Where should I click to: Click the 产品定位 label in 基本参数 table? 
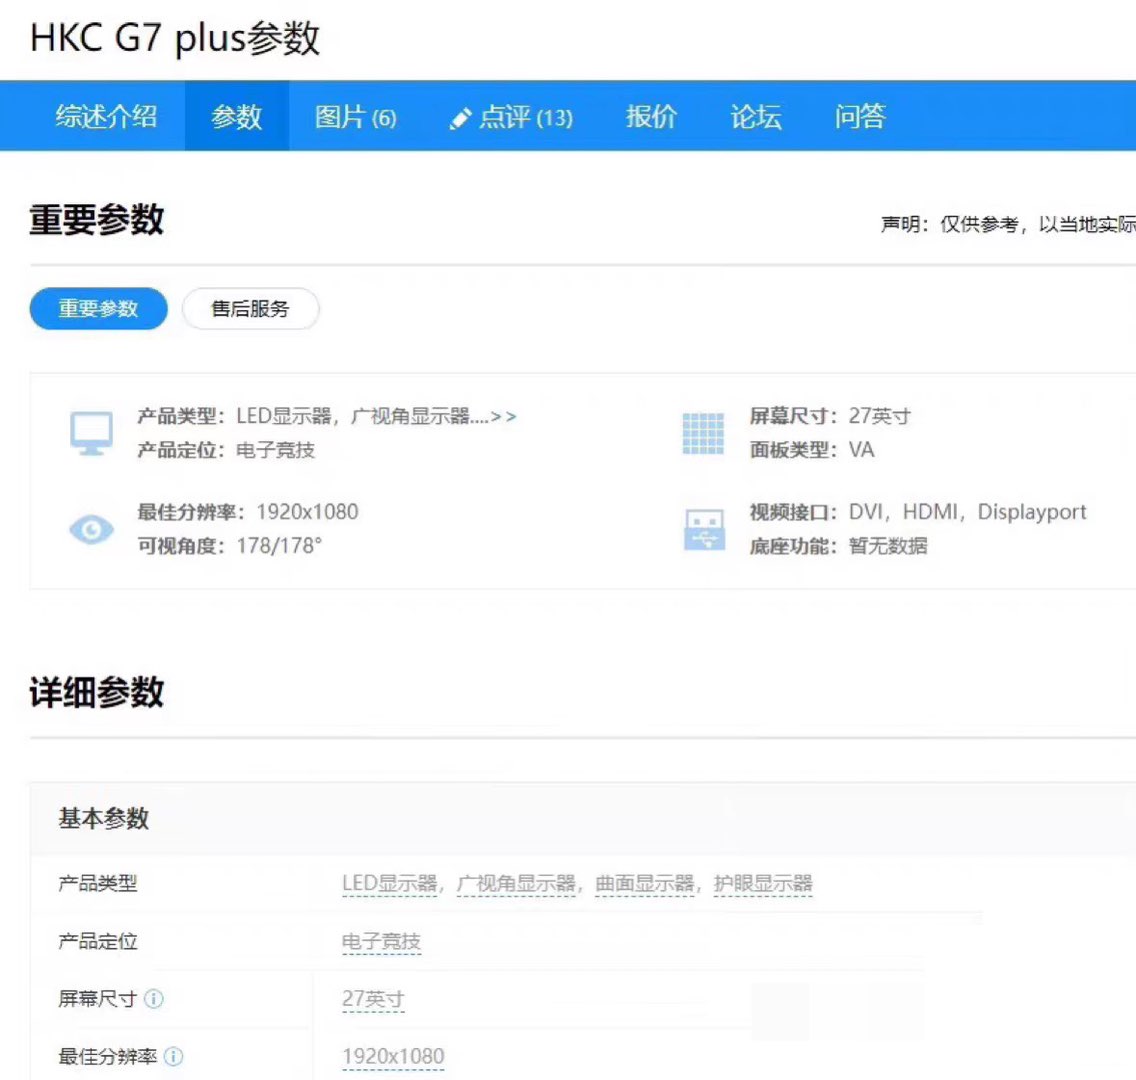98,942
